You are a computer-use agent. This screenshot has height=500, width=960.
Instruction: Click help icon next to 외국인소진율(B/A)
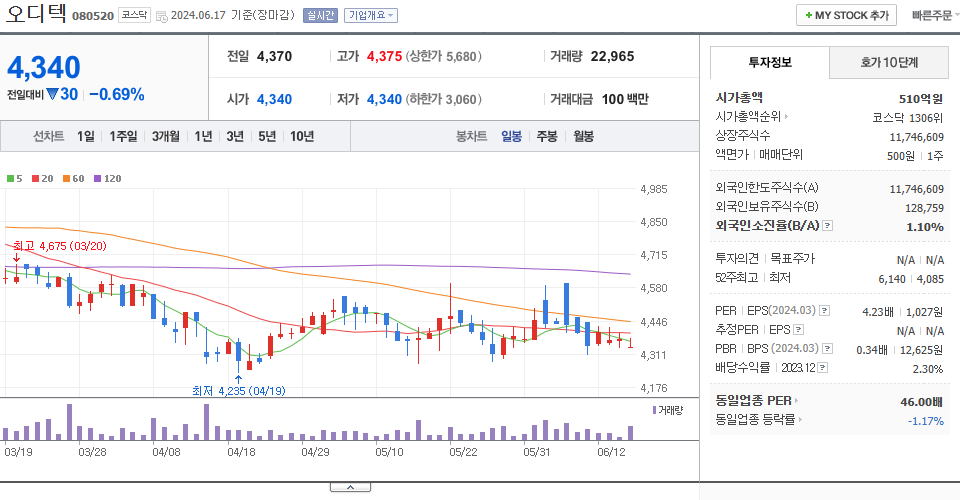click(827, 226)
